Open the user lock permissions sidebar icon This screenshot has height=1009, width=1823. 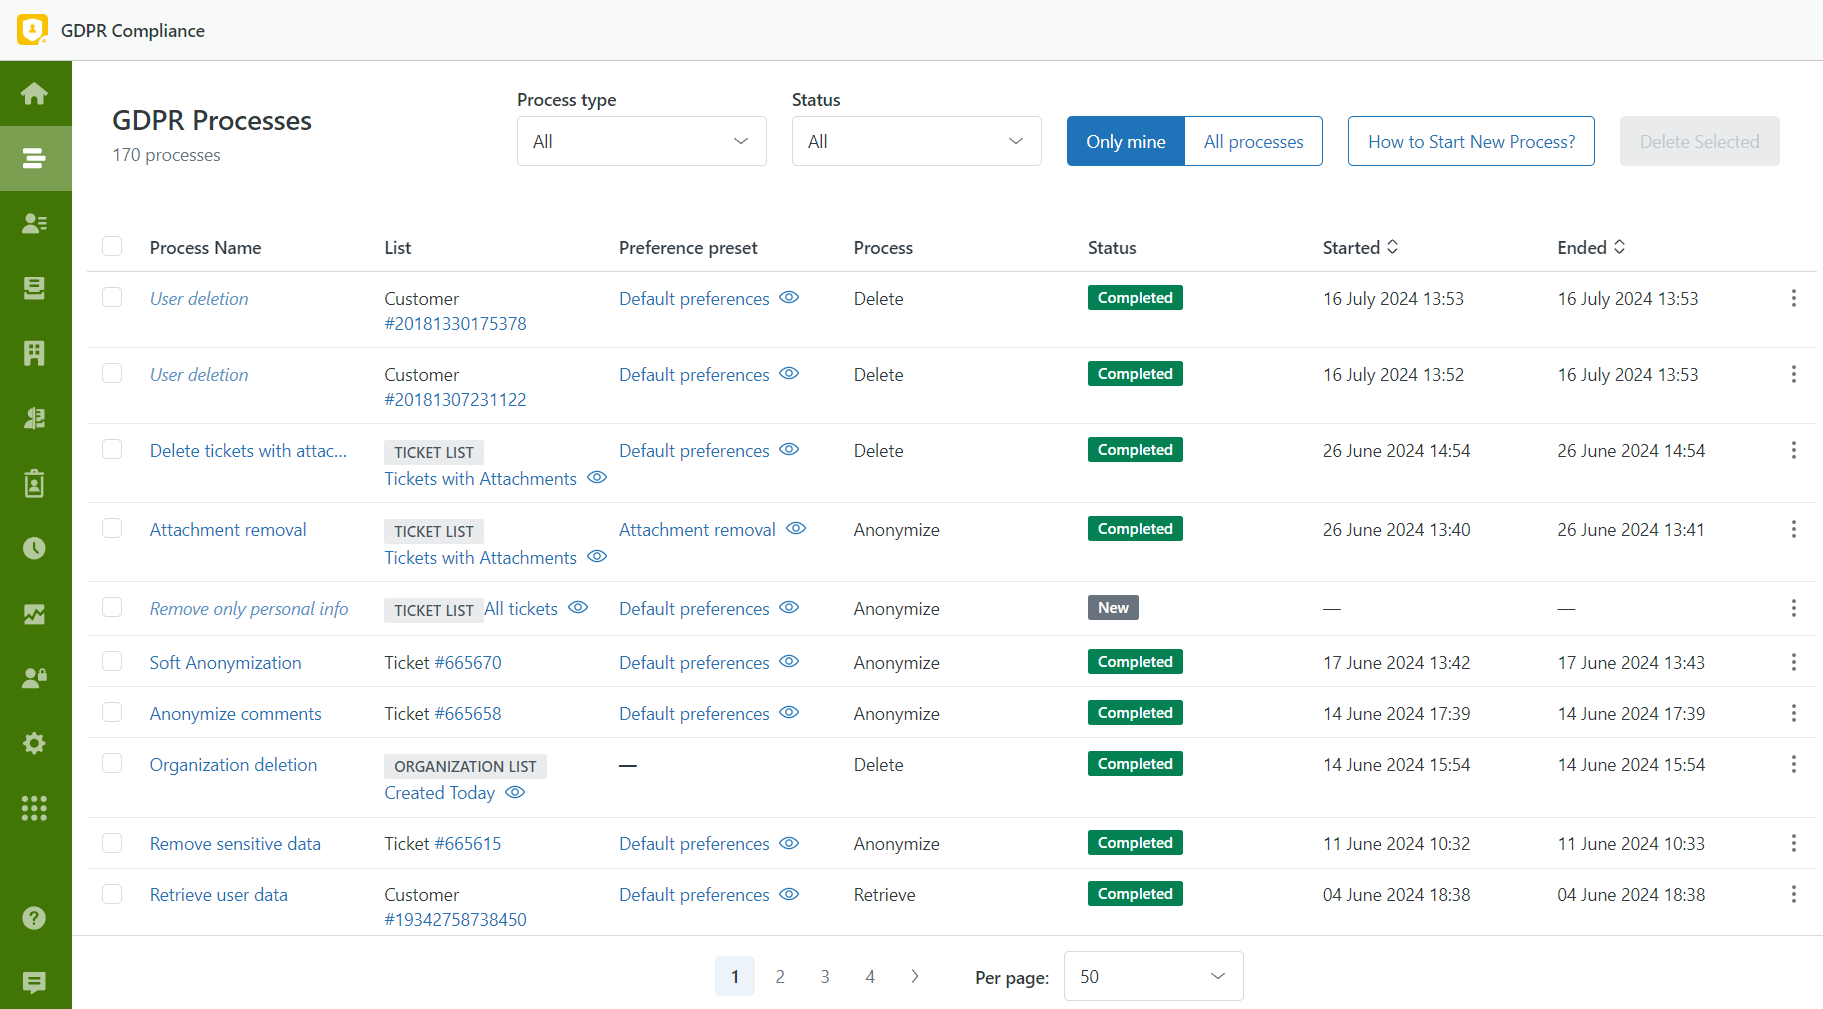coord(35,678)
